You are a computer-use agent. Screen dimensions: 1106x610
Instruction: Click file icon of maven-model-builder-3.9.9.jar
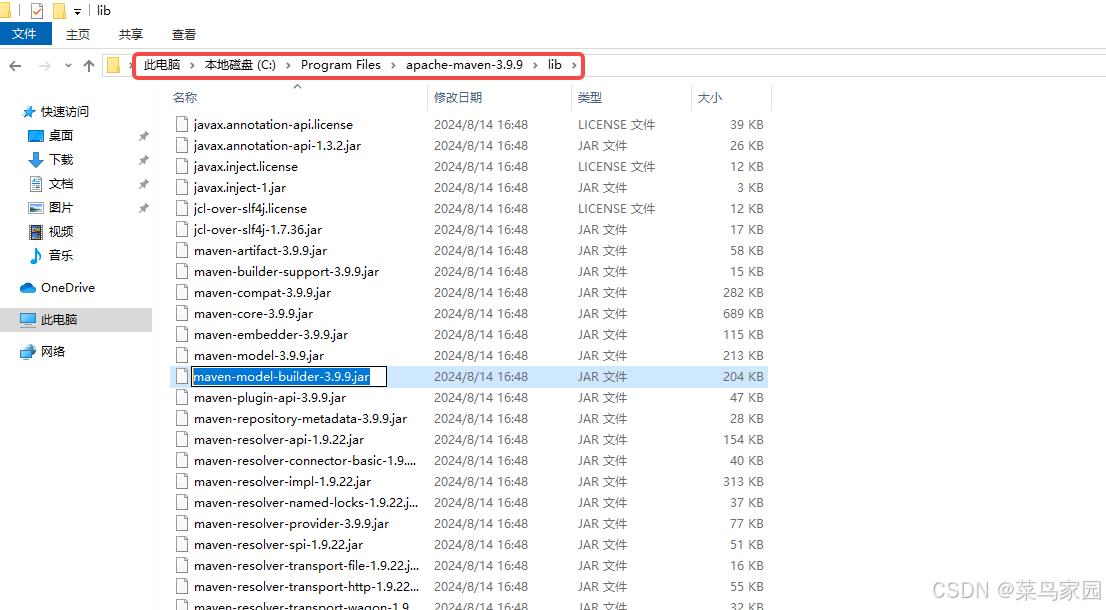(182, 377)
